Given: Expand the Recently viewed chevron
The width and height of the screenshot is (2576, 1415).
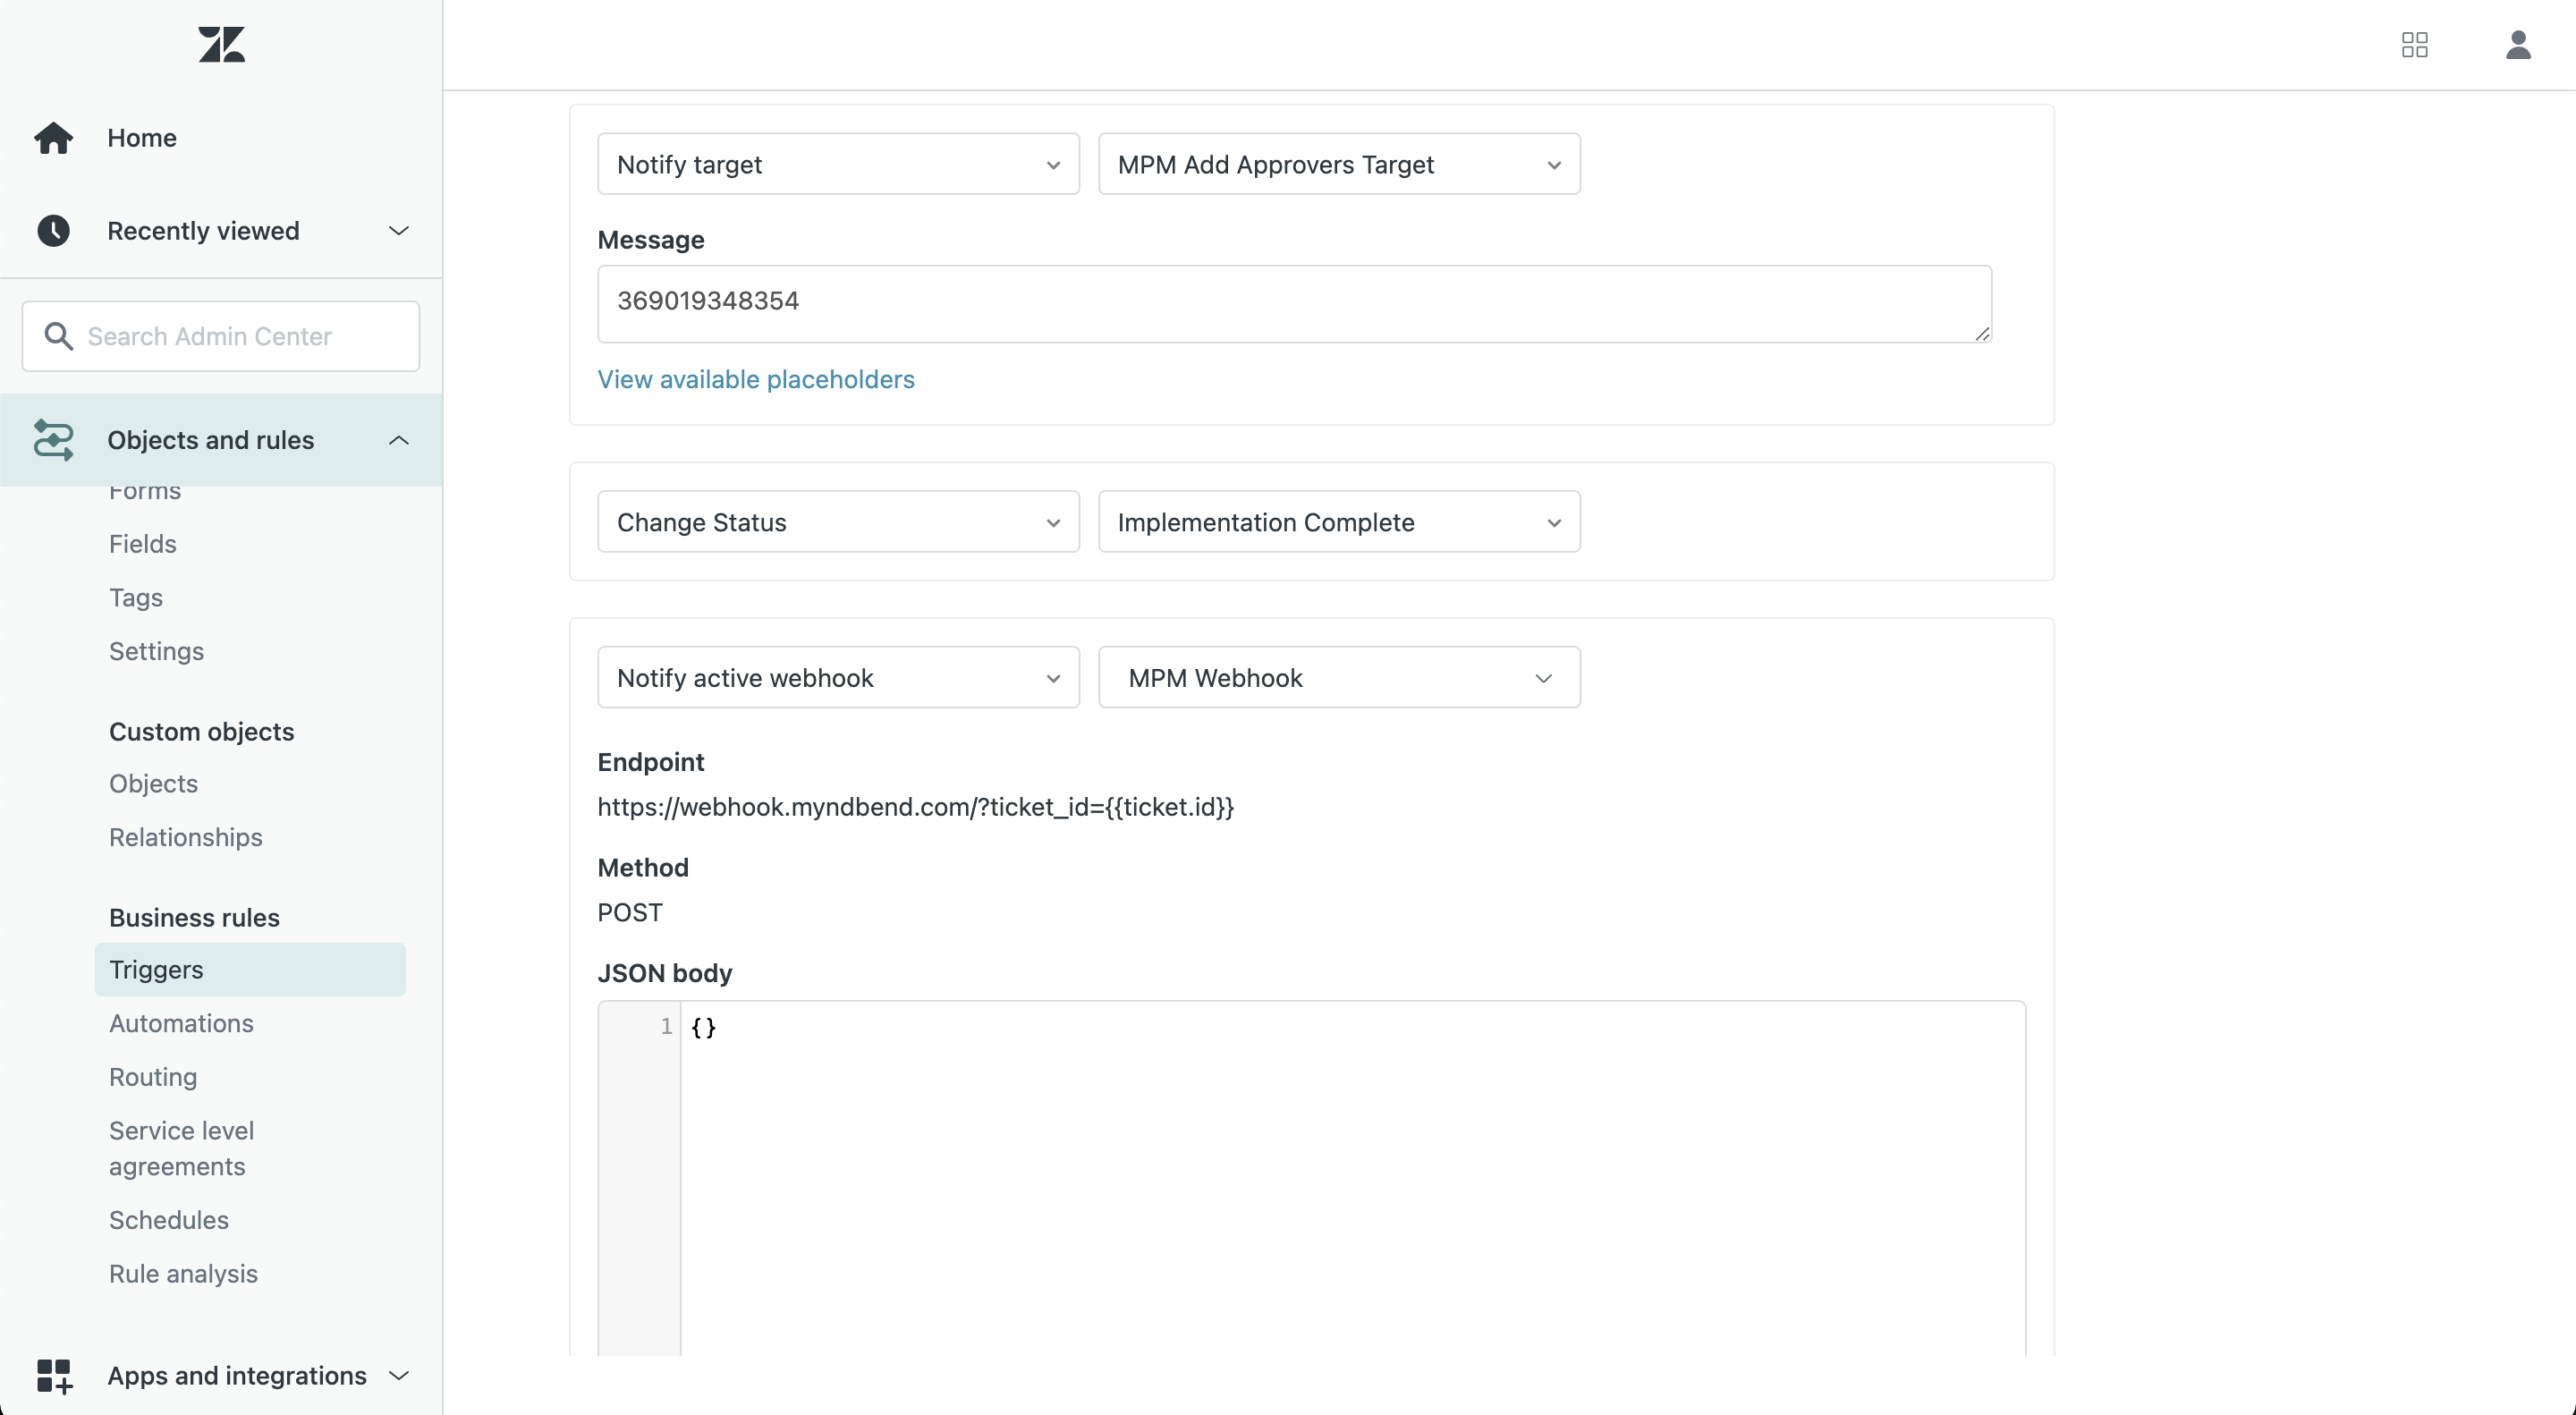Looking at the screenshot, I should [x=399, y=231].
